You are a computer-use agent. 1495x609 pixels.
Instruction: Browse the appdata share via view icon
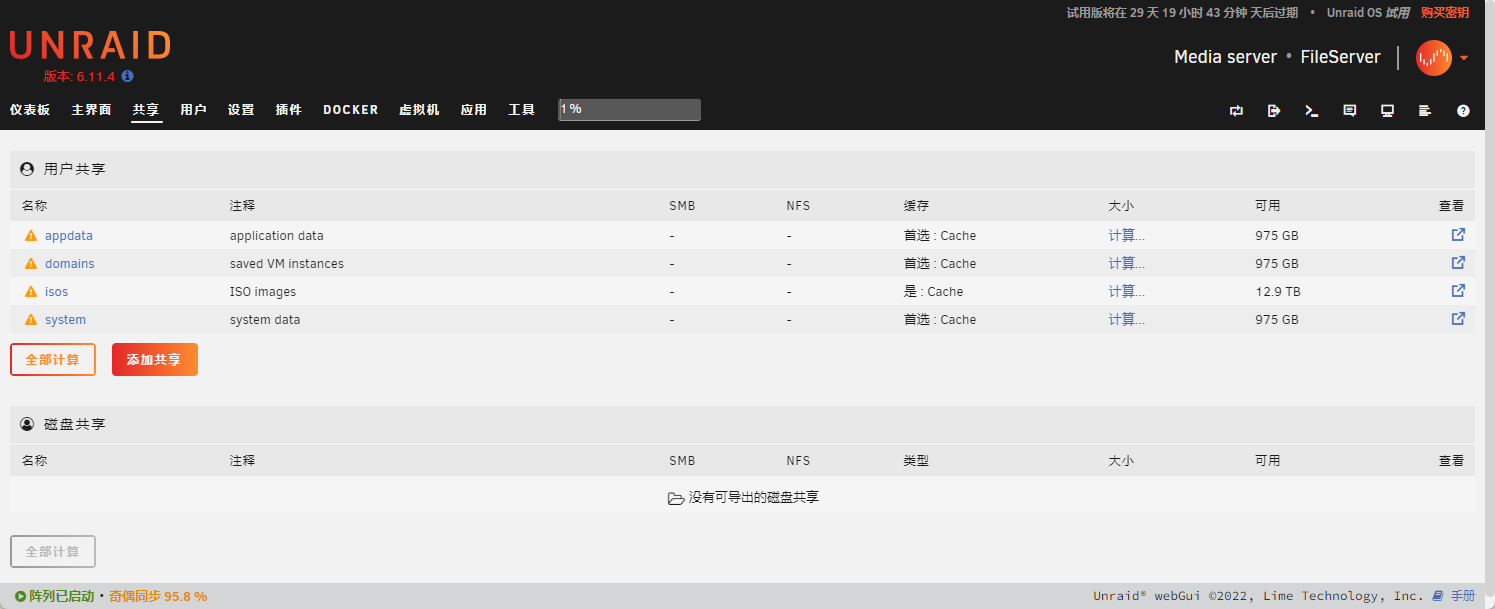point(1458,235)
